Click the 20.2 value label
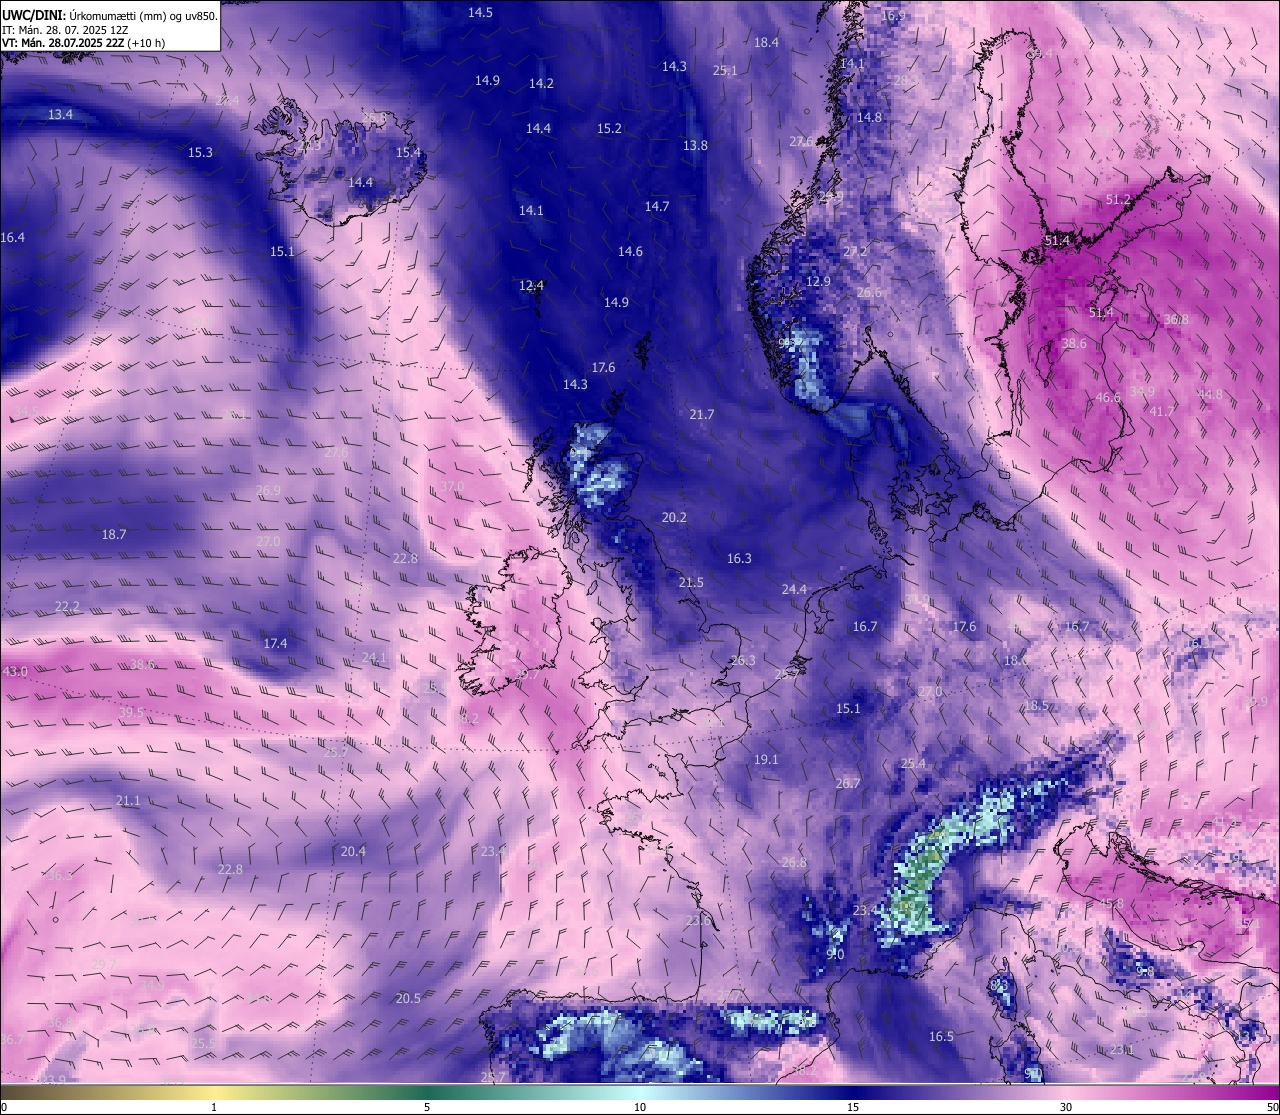The image size is (1280, 1115). pyautogui.click(x=674, y=518)
